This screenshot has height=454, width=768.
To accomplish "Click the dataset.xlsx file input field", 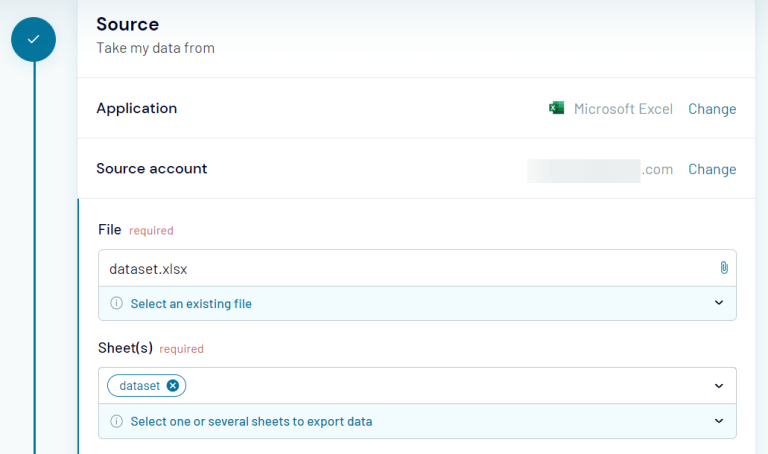I will coord(400,268).
